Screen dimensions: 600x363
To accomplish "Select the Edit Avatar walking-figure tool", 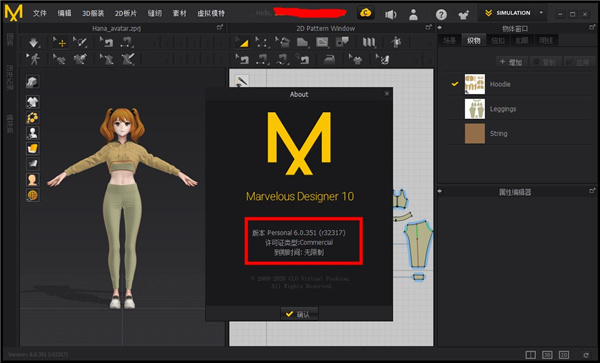I will [33, 59].
